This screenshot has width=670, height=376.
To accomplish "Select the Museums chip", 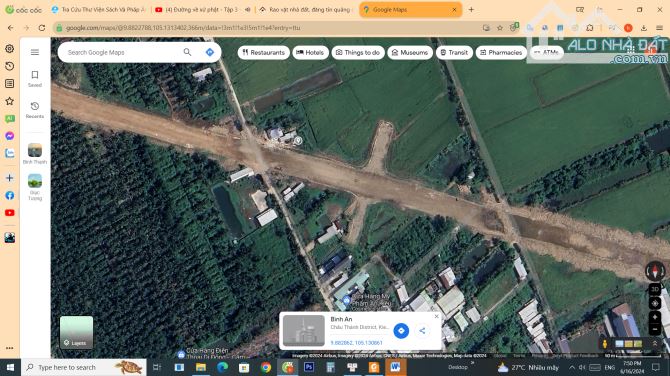I will tap(410, 53).
